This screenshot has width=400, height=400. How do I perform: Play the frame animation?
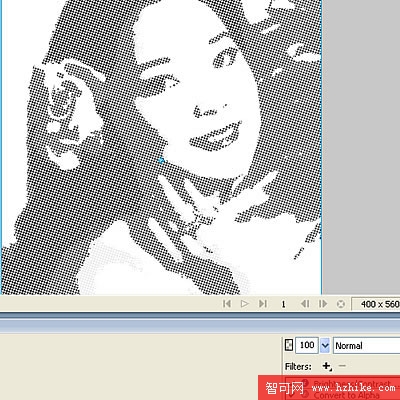(x=245, y=304)
